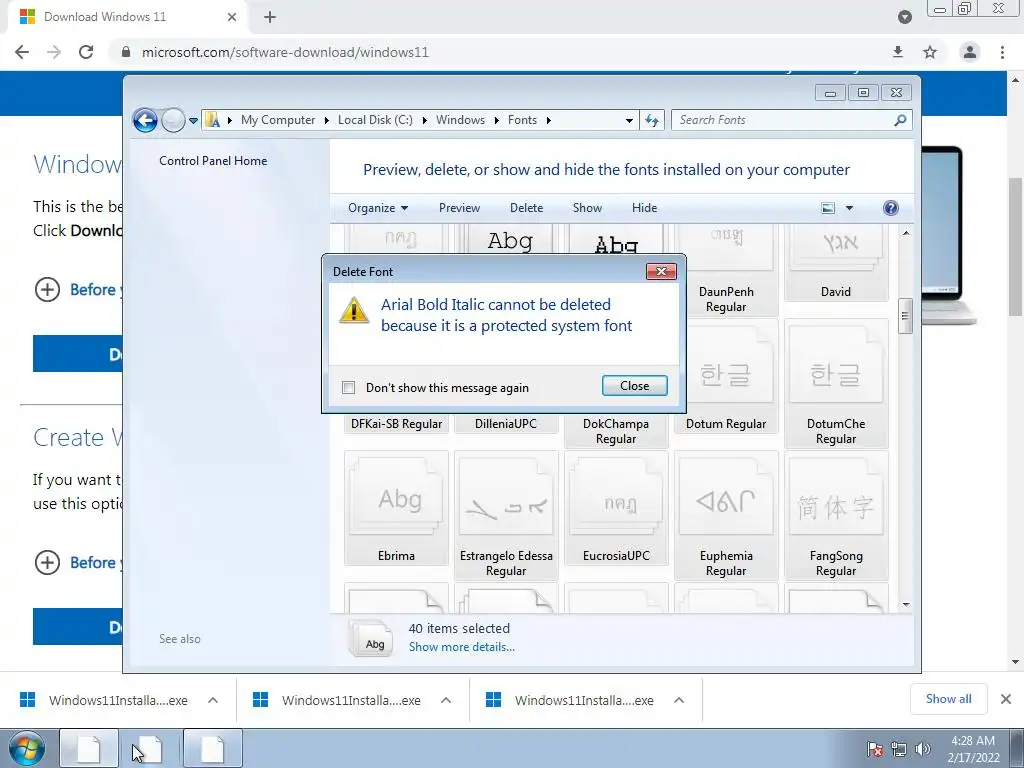Viewport: 1024px width, 768px height.
Task: Click Fonts breadcrumb segment
Action: pos(522,120)
